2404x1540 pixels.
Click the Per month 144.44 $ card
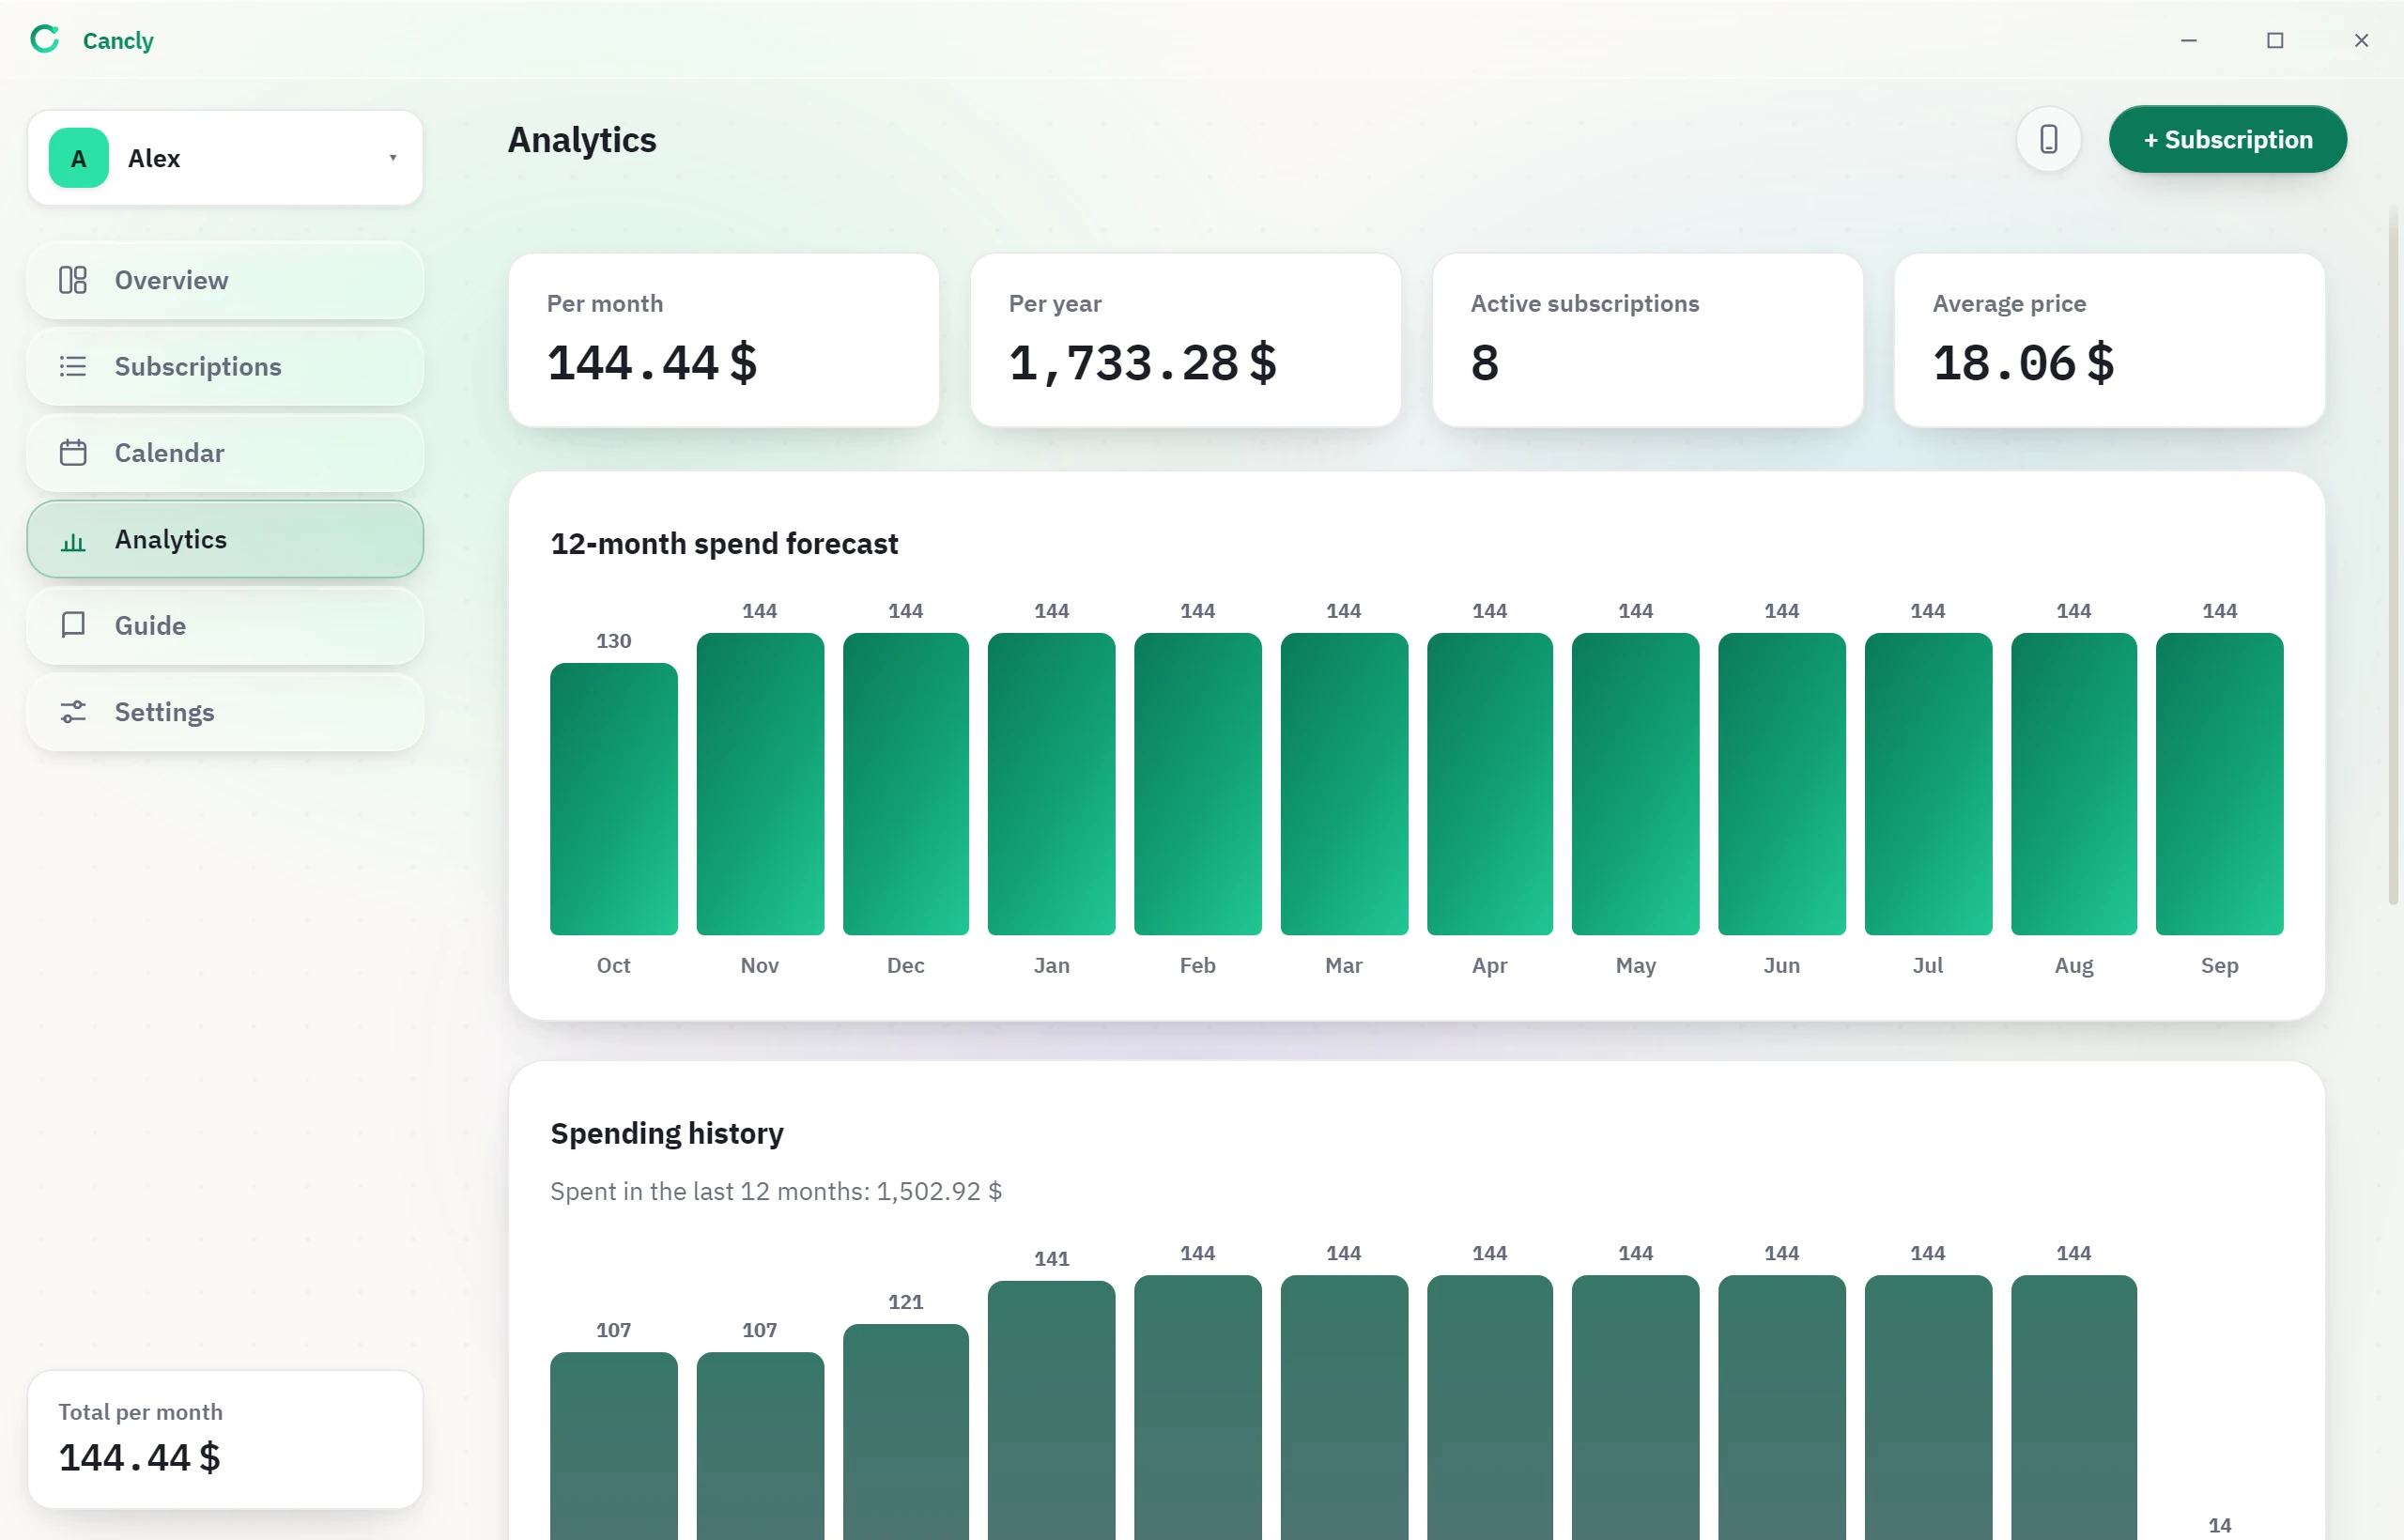723,340
